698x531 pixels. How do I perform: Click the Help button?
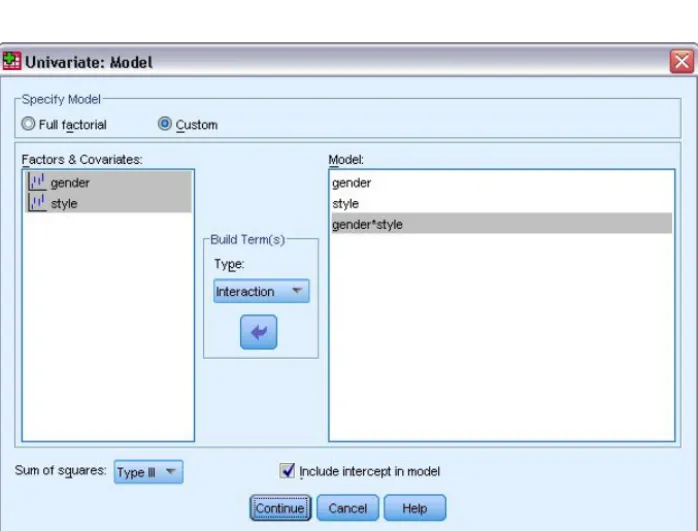[x=414, y=508]
